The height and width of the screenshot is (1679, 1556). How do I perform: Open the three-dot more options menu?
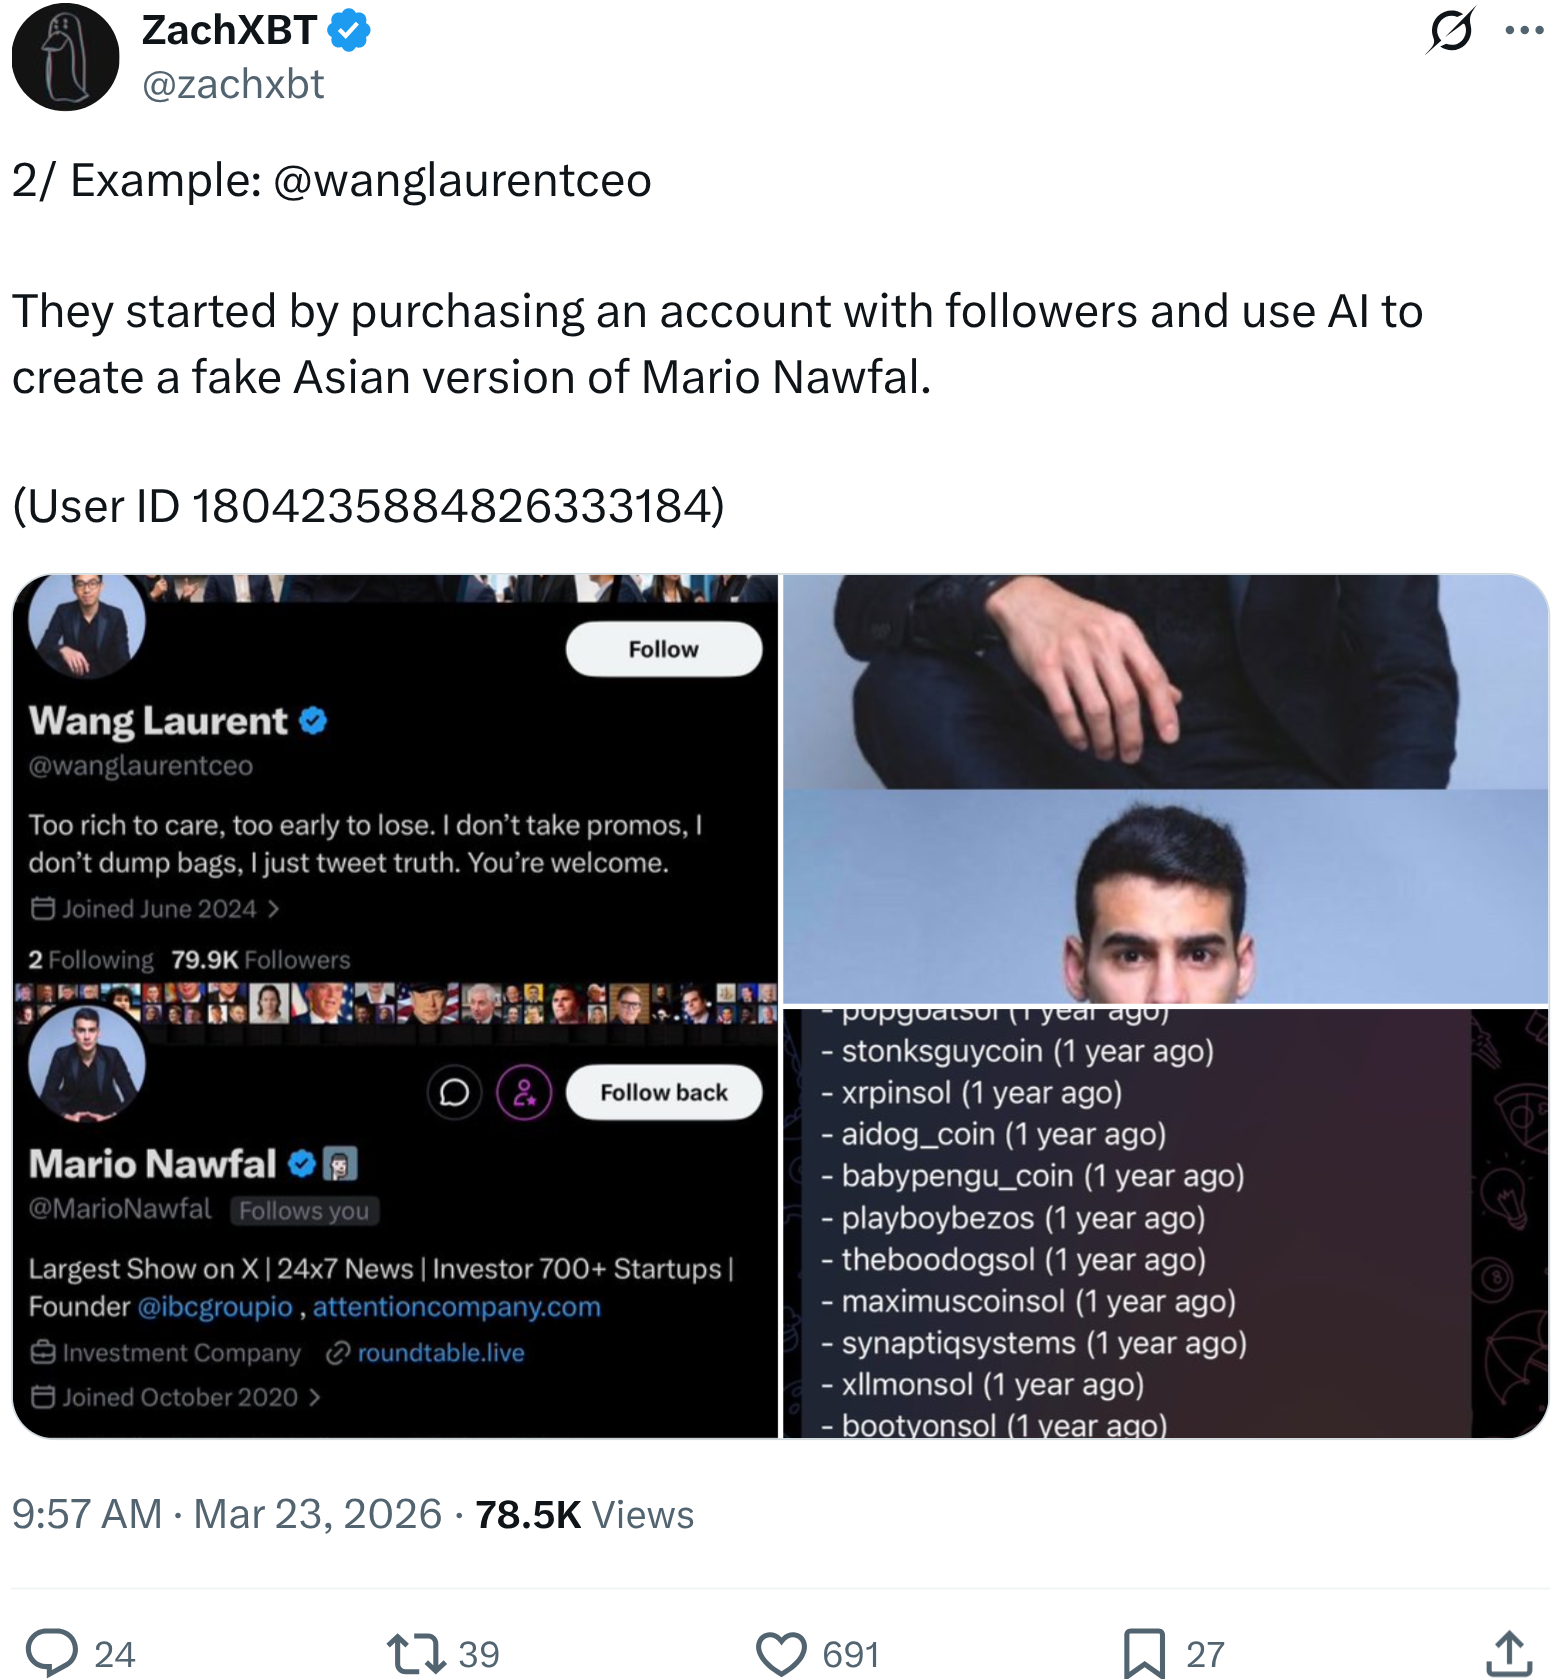coord(1524,30)
